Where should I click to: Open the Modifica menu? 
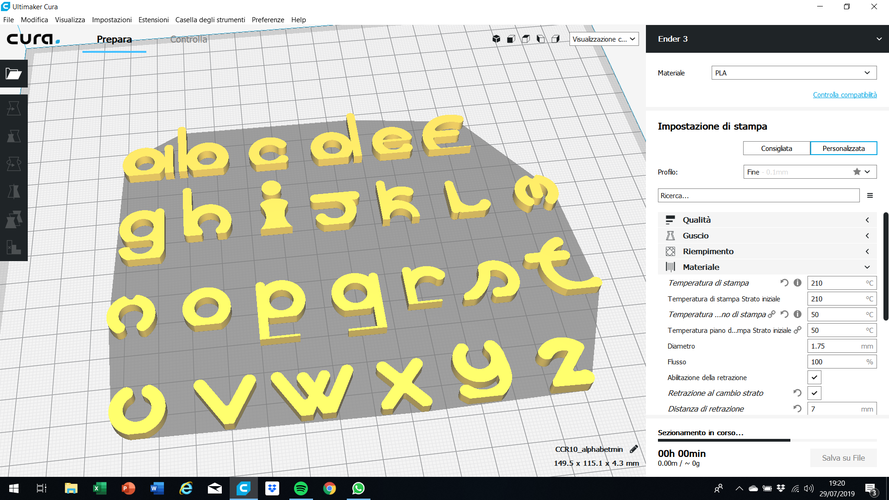(34, 19)
